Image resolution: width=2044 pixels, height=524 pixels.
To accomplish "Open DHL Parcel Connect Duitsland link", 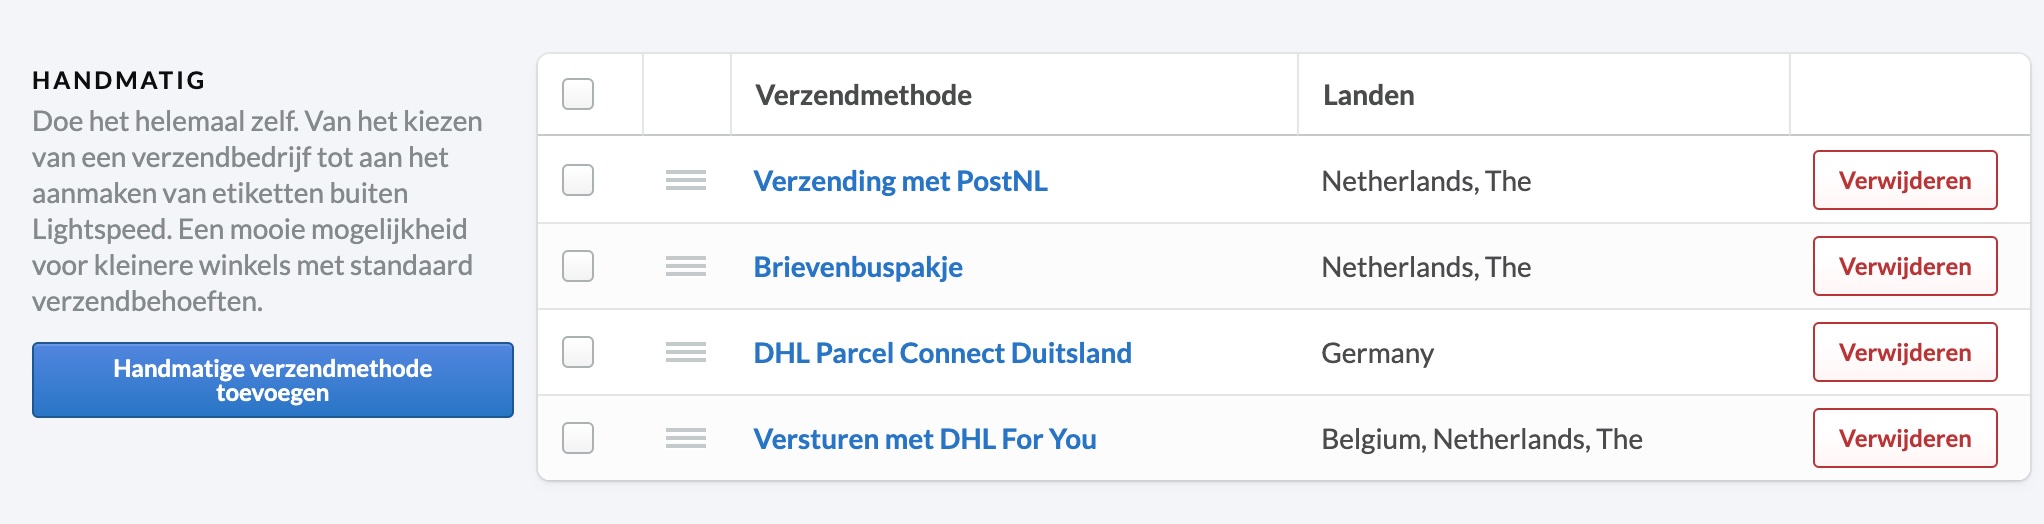I will click(942, 353).
